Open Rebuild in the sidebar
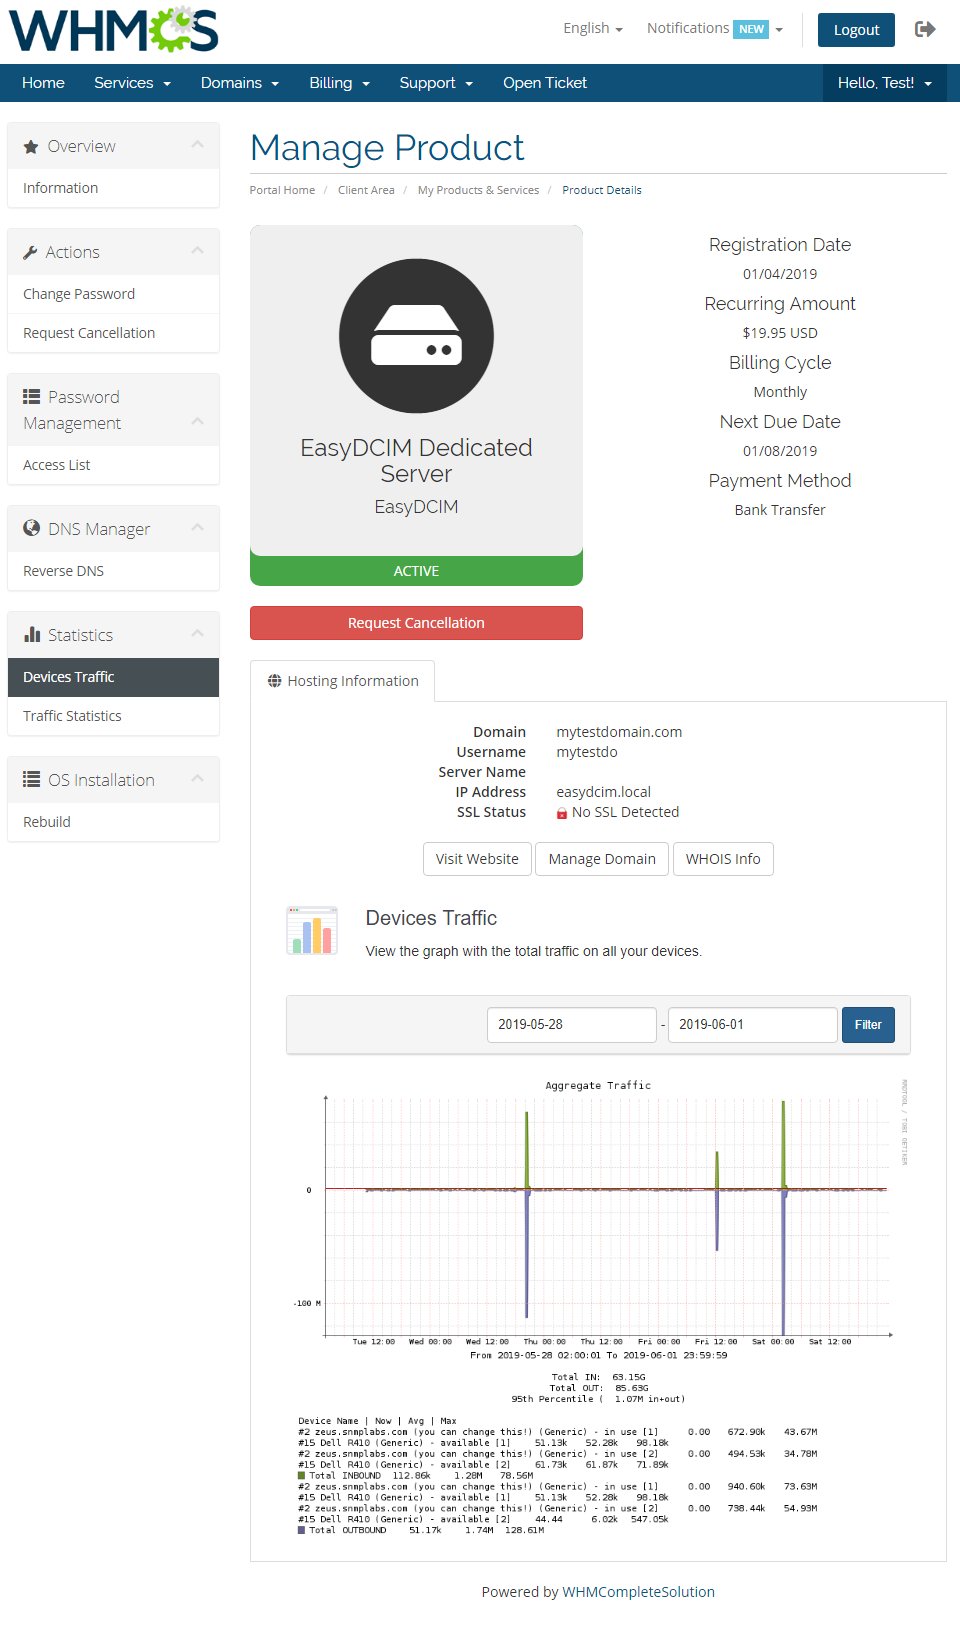Screen dimensions: 960x1638 (113, 822)
